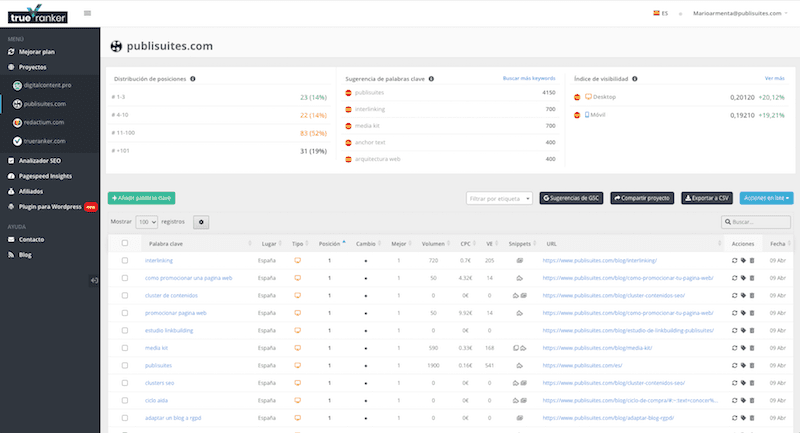Delete the publisuites keyword row
Screen dimensions: 800x433
click(x=752, y=365)
